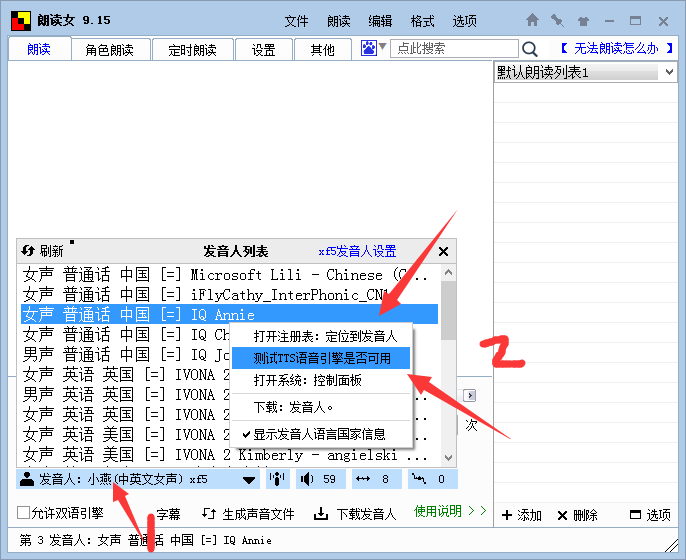Image resolution: width=686 pixels, height=560 pixels.
Task: Open the 选项 menu in title bar
Action: (464, 21)
